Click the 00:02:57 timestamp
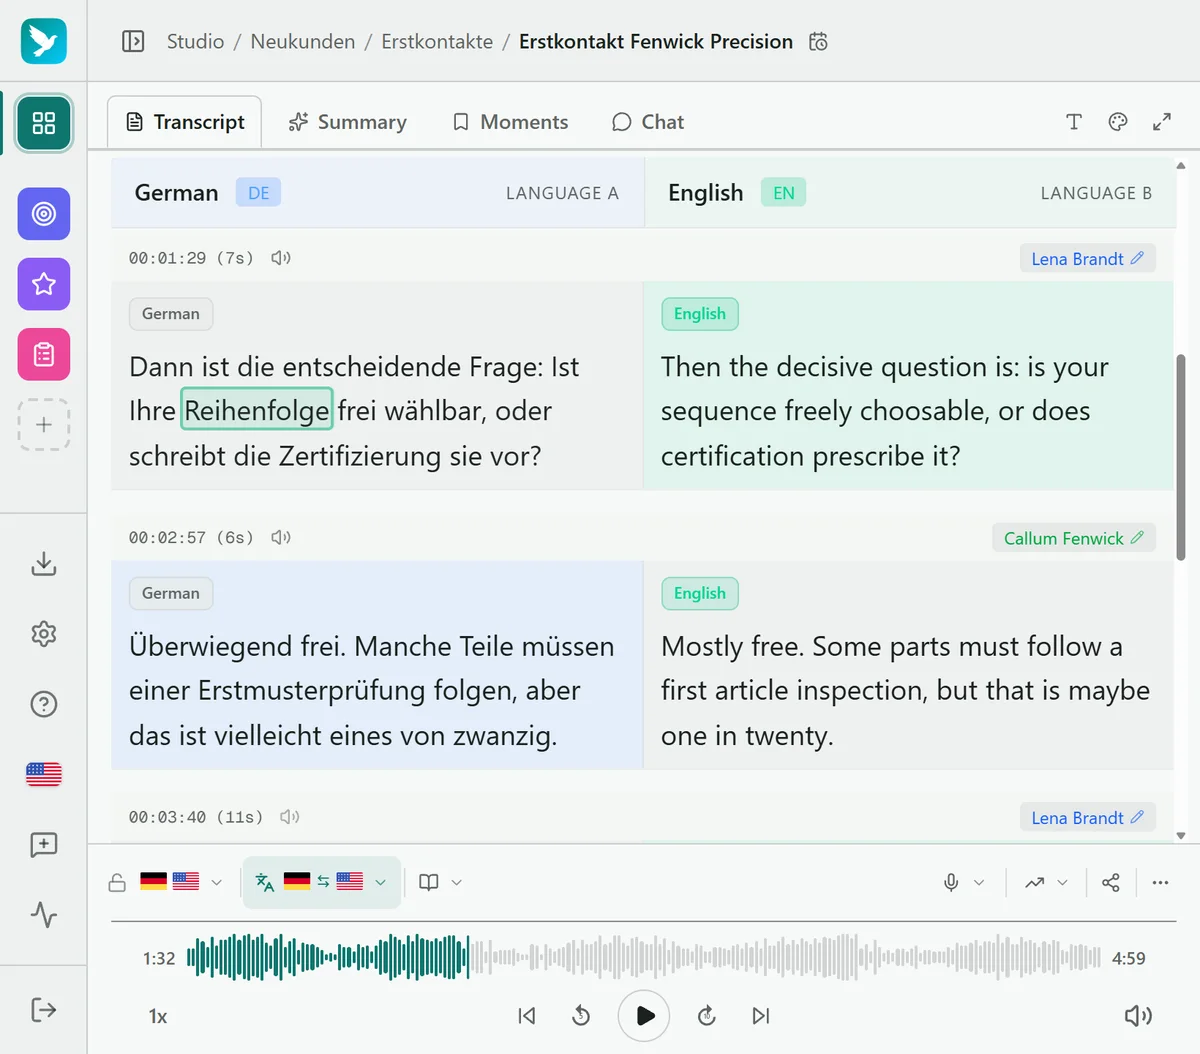The width and height of the screenshot is (1200, 1054). [167, 538]
